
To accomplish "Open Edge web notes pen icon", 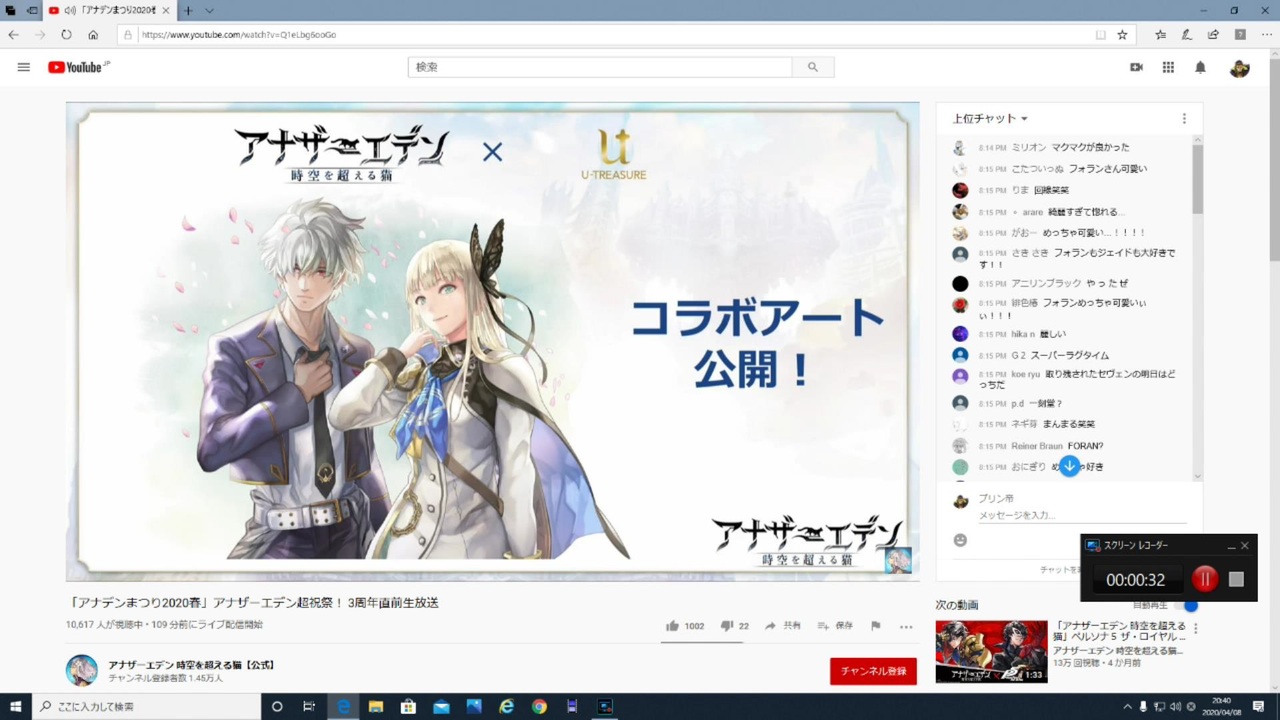I will 1186,34.
